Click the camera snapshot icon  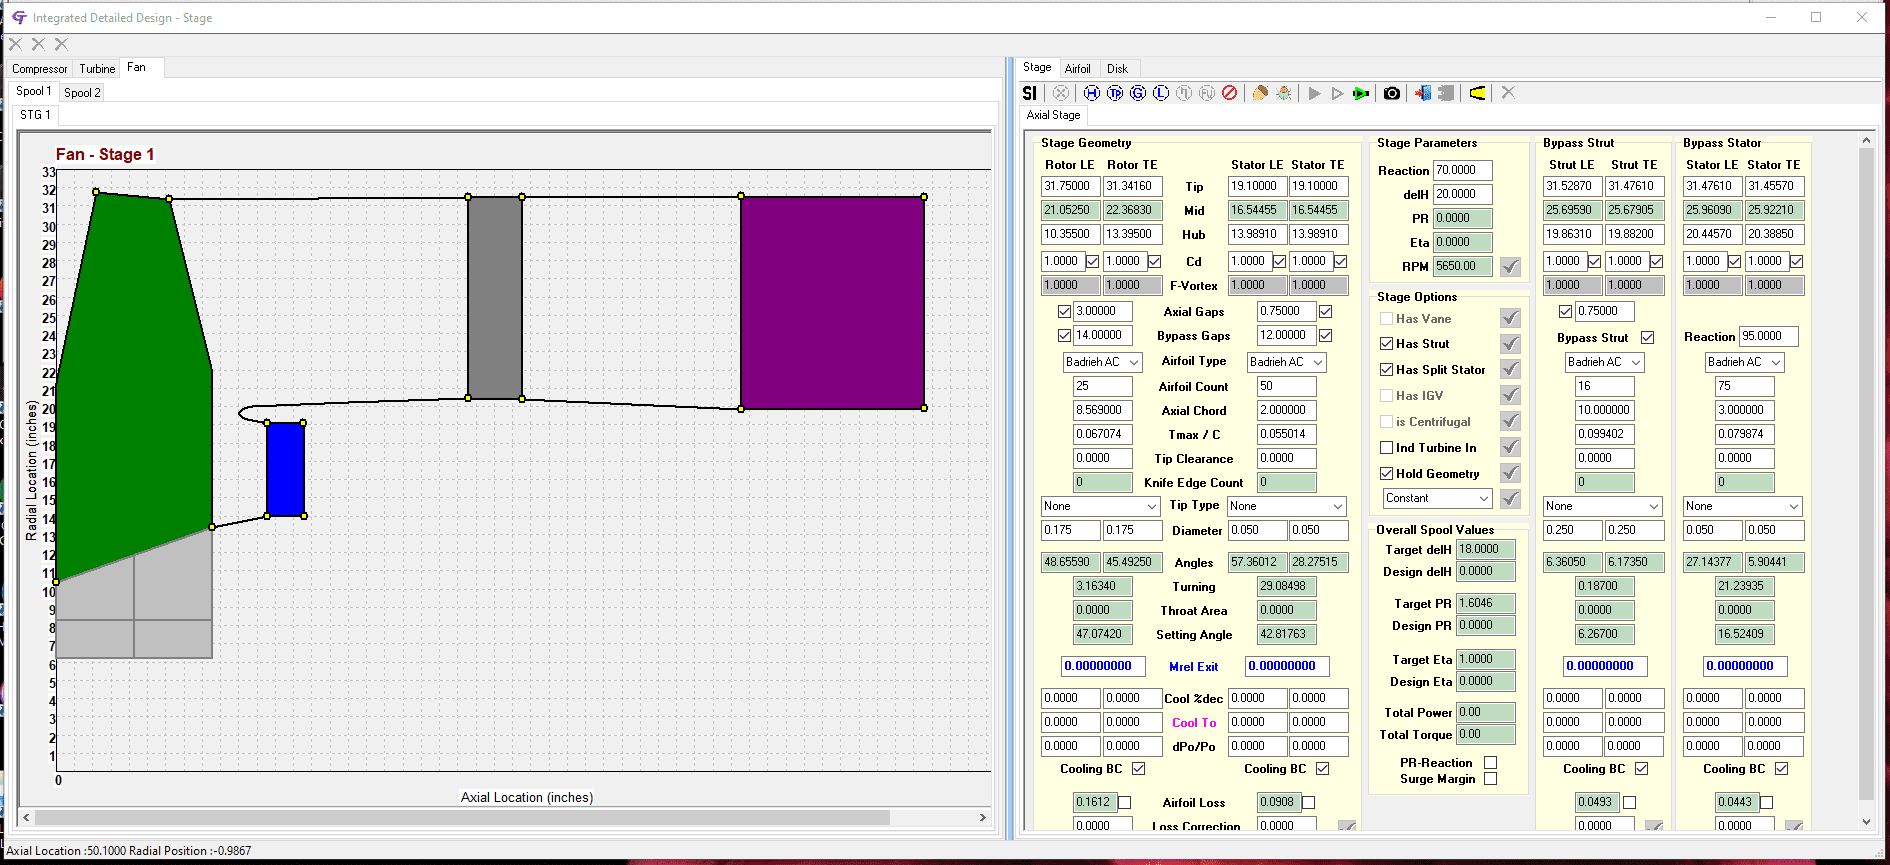click(1392, 93)
